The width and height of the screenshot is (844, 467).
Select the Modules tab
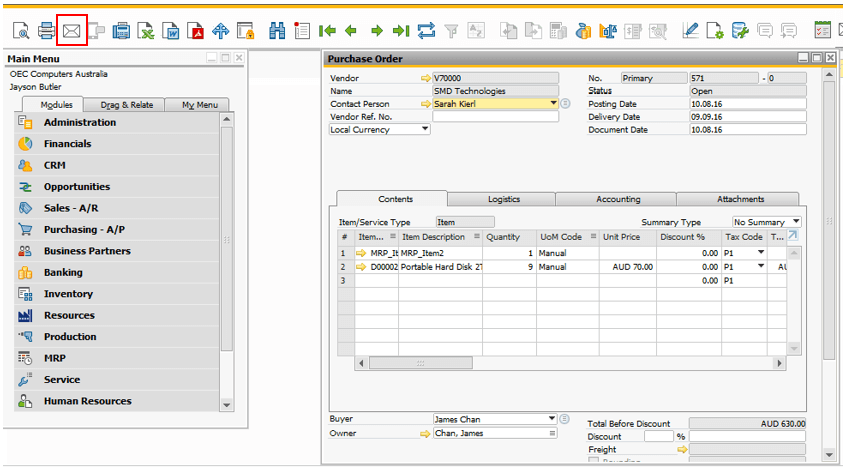coord(57,105)
